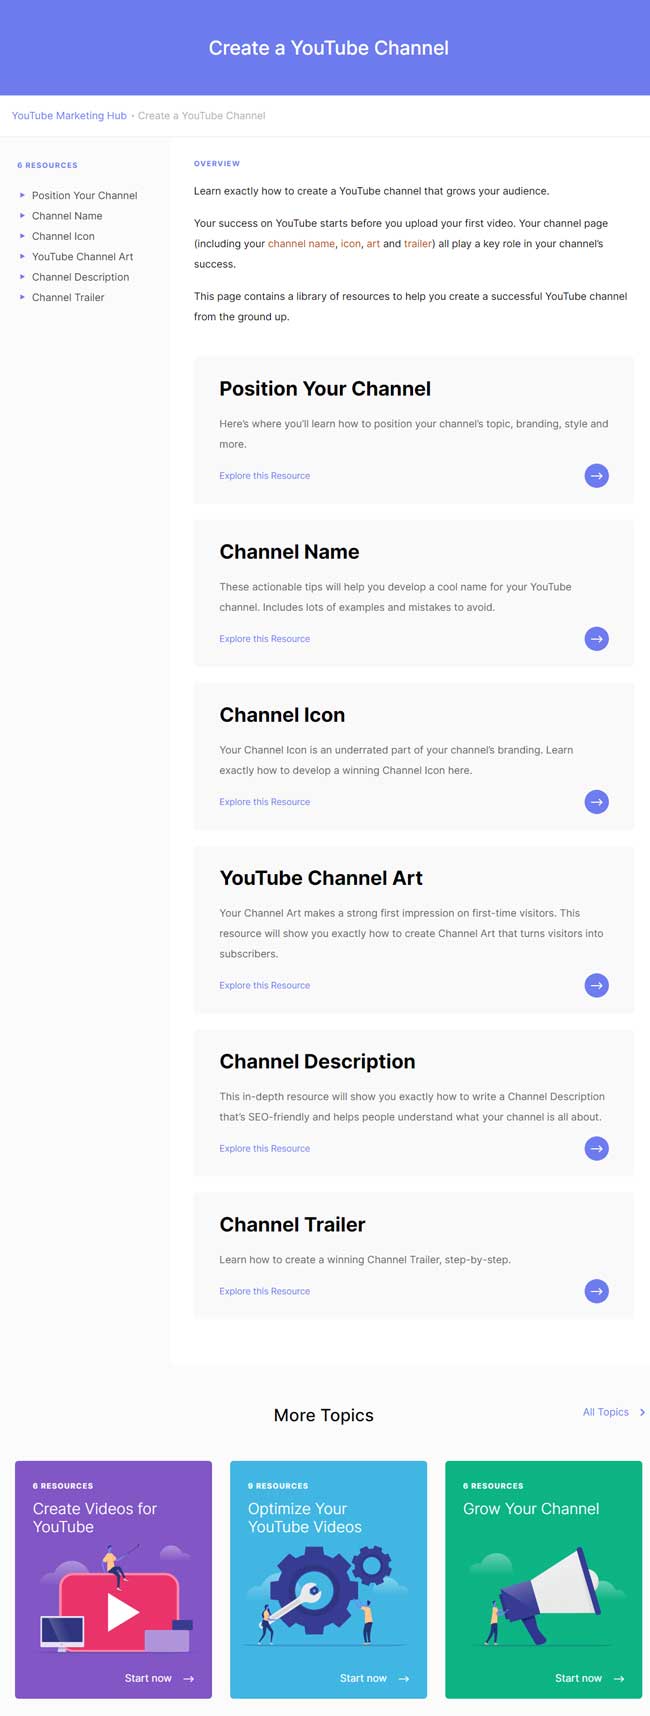Viewport: 650px width, 1716px height.
Task: Jump to Channel Trailer from sidebar
Action: coord(68,298)
